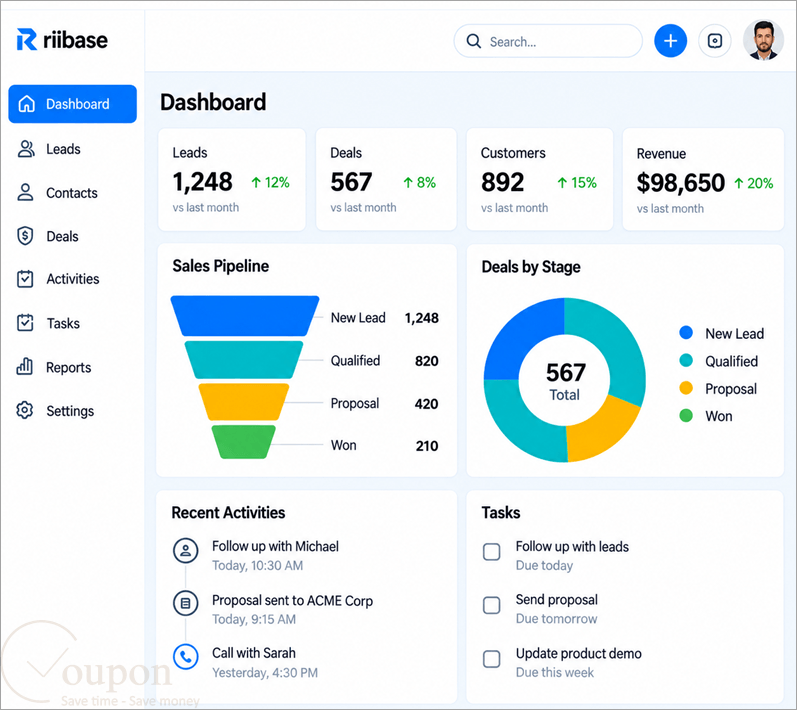The width and height of the screenshot is (797, 710).
Task: Click the riibase logo icon
Action: [27, 40]
